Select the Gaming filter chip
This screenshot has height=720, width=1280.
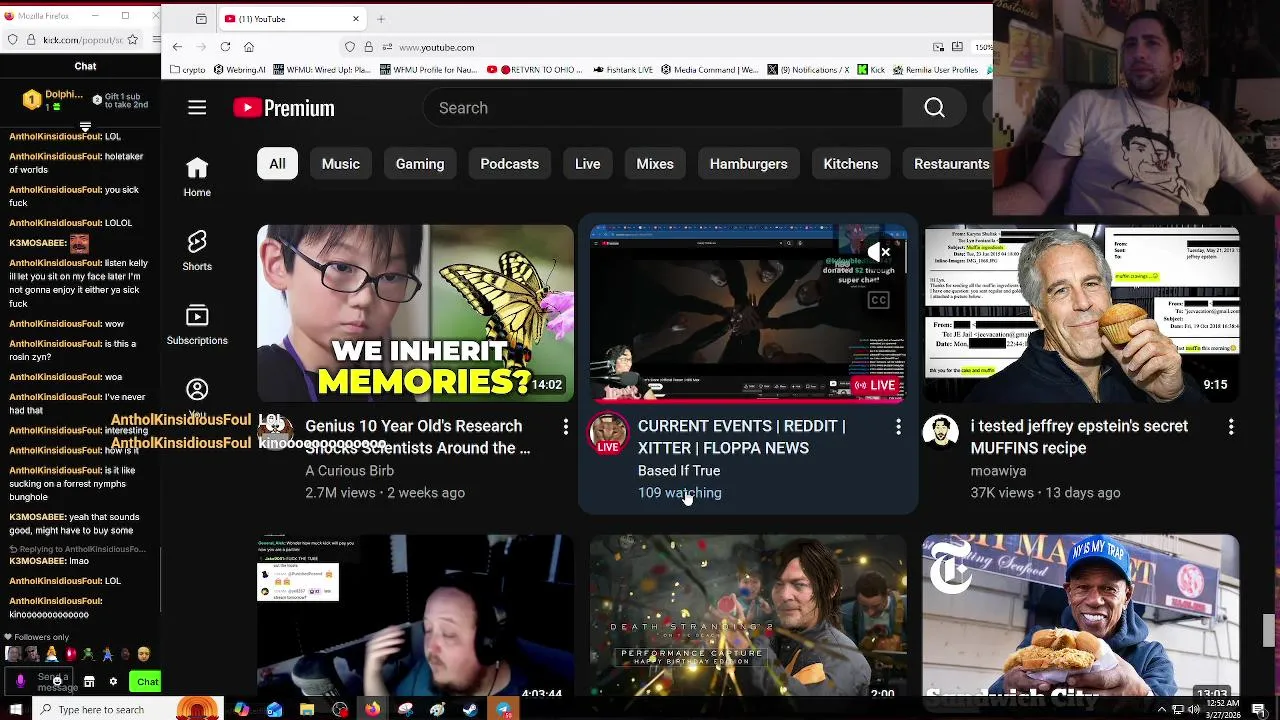[420, 164]
